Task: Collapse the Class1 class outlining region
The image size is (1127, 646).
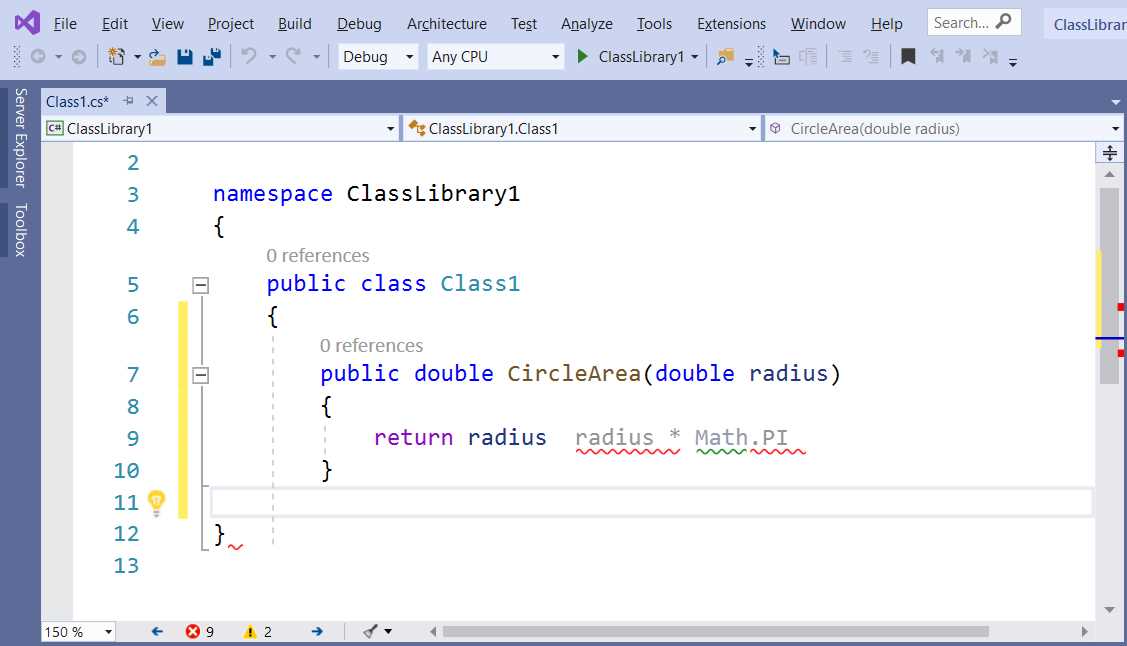Action: [x=201, y=285]
